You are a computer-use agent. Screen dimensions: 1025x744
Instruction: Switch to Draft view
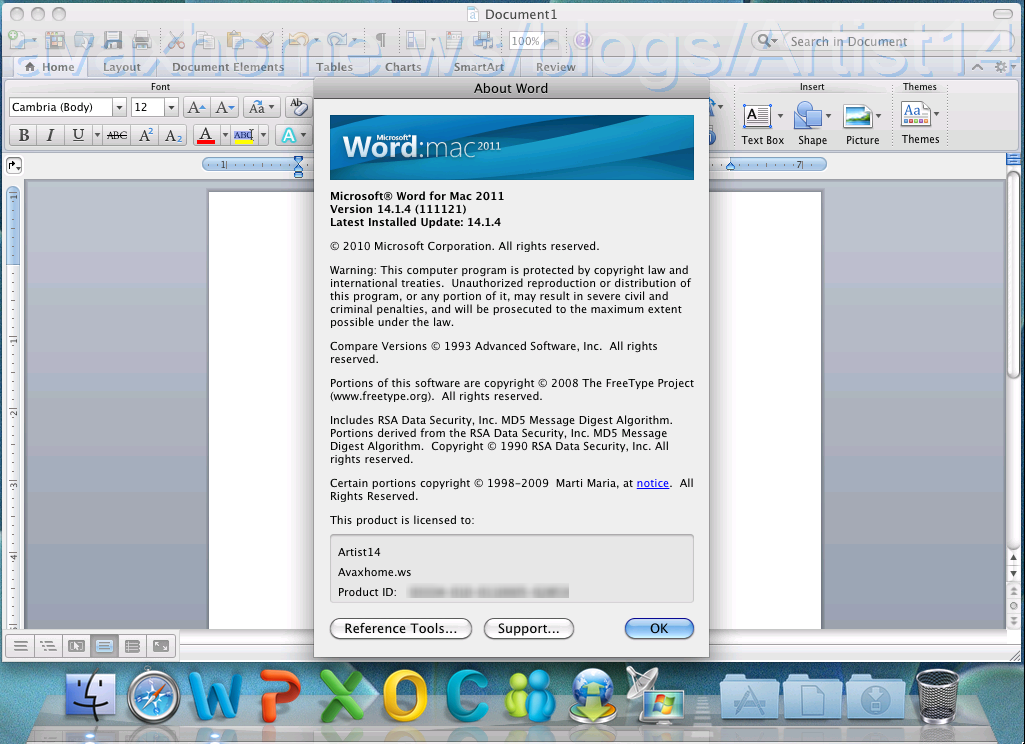[20, 647]
